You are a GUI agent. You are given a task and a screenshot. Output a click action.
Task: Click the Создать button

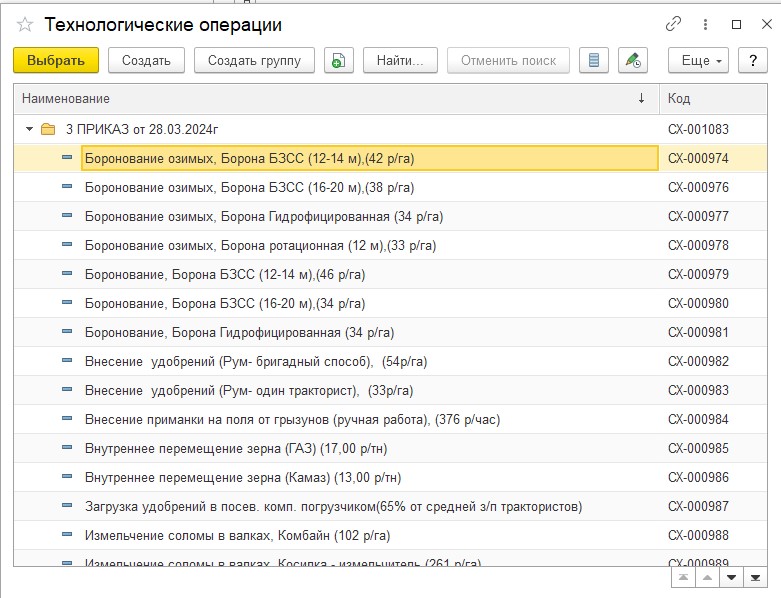pyautogui.click(x=146, y=60)
